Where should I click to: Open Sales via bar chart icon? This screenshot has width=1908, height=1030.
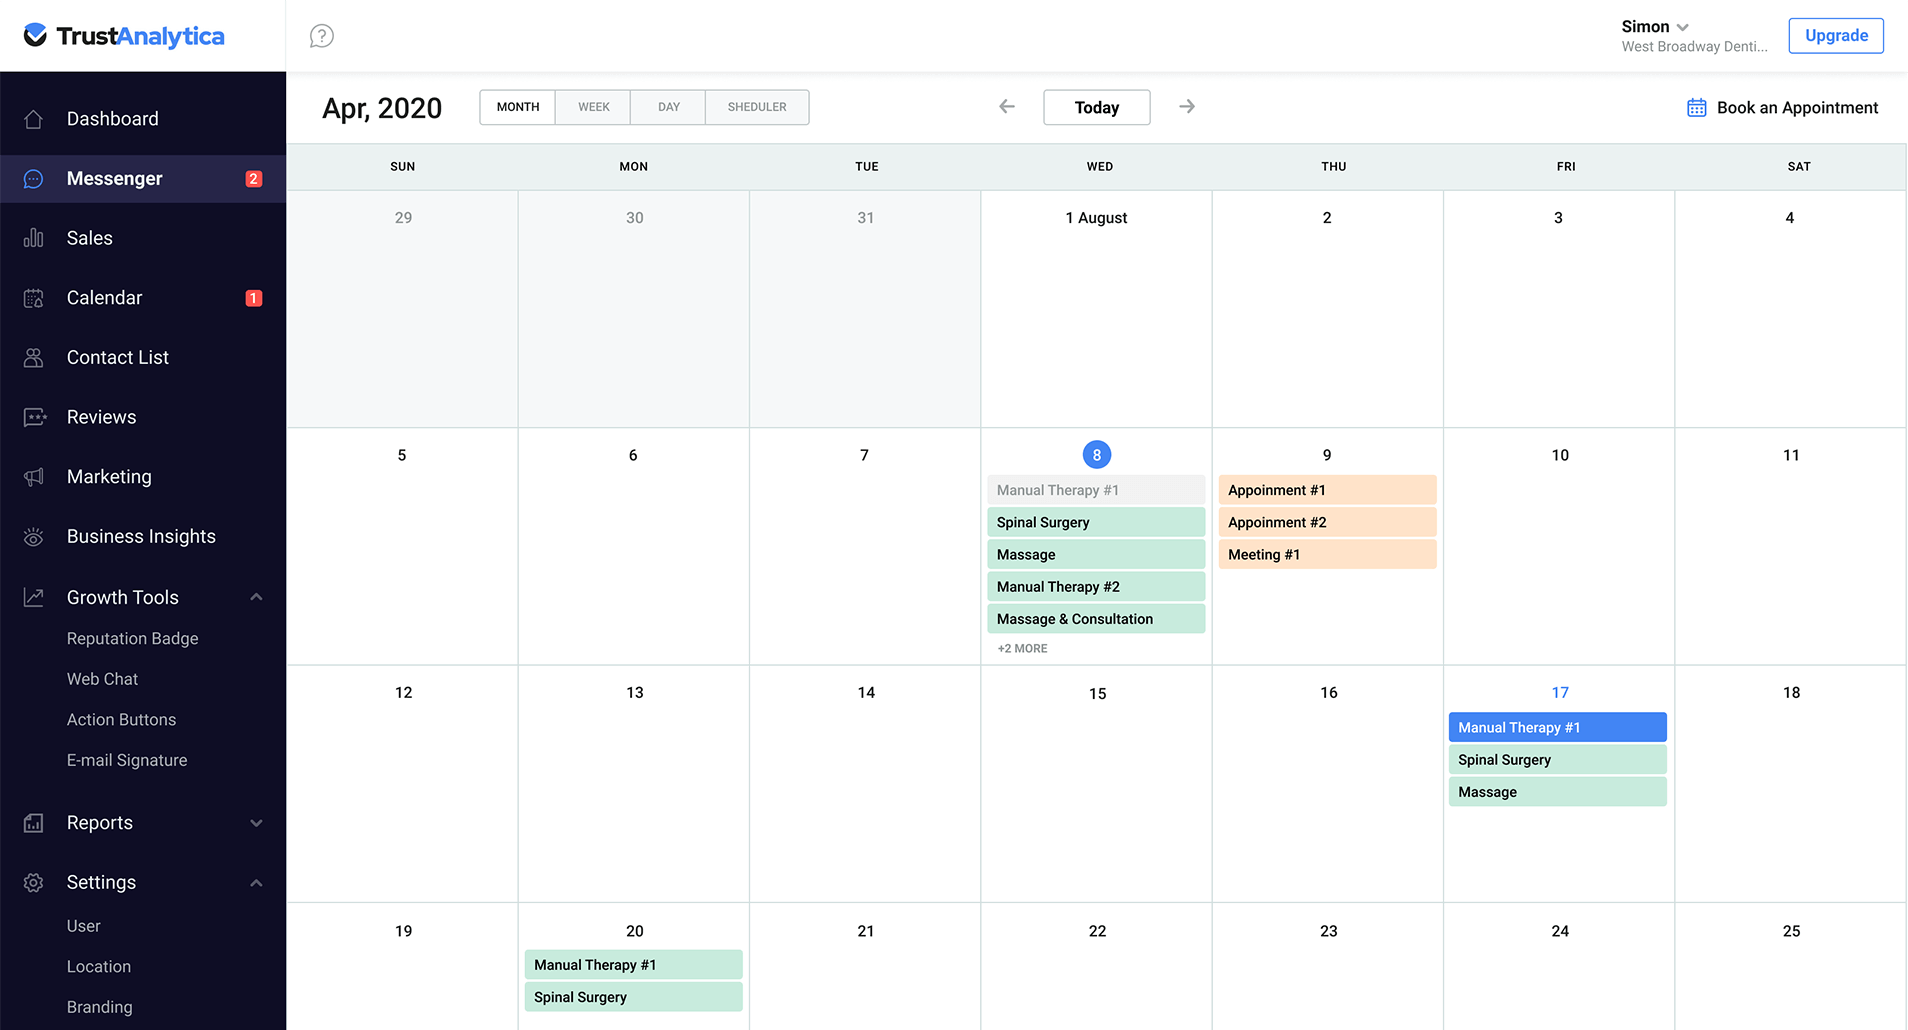(34, 238)
